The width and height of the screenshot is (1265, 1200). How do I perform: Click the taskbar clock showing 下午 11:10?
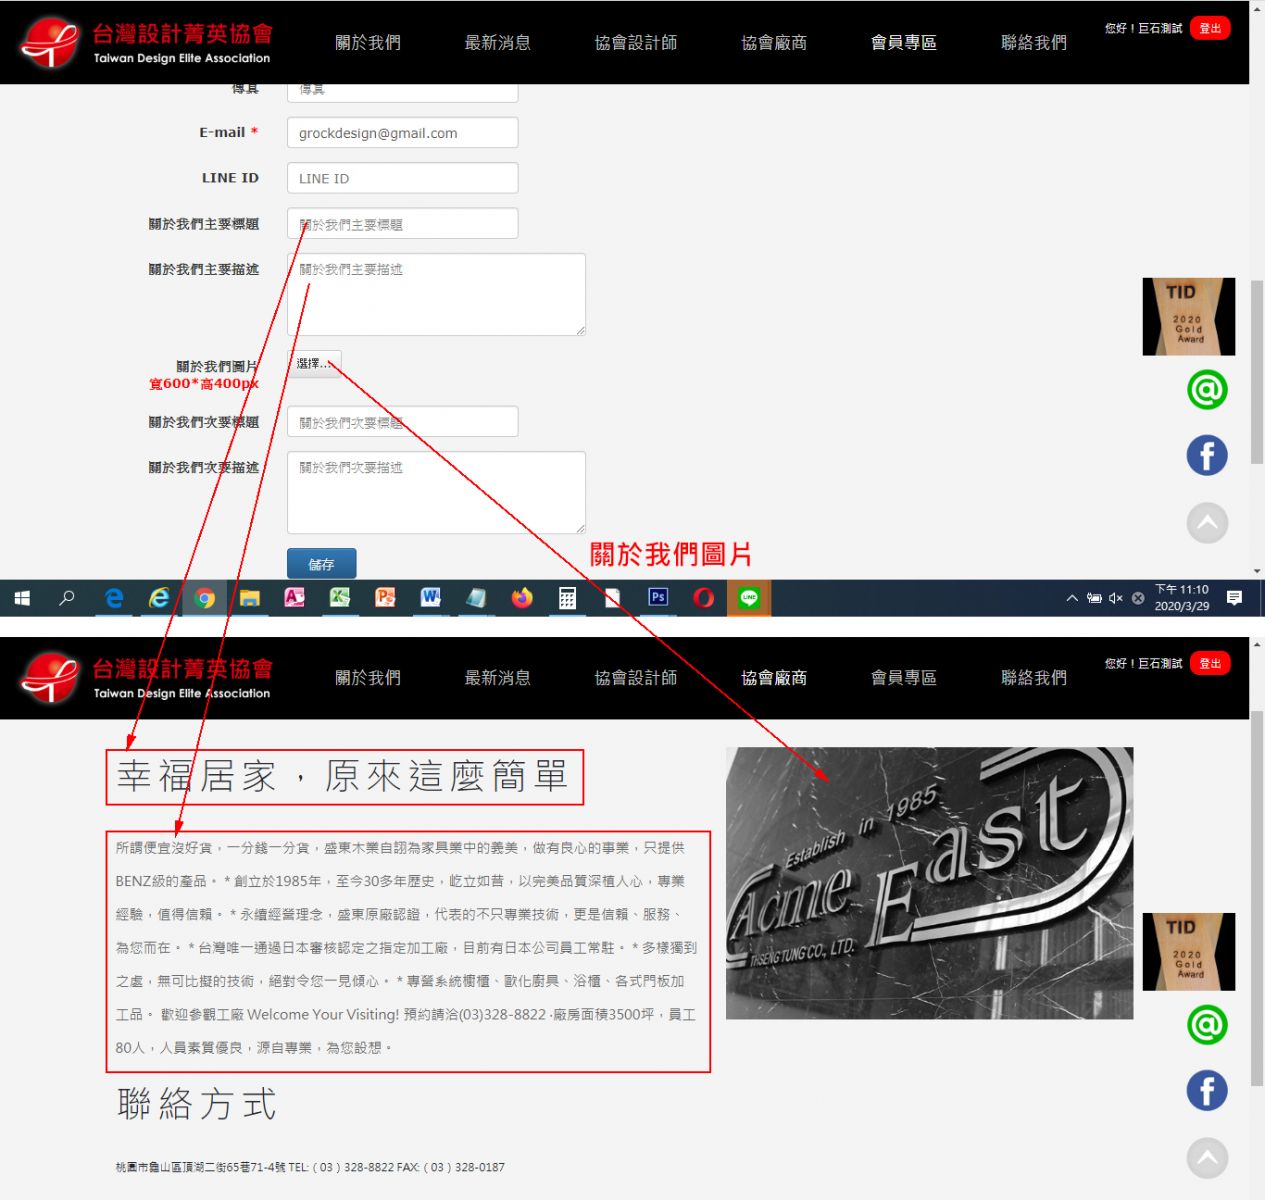pyautogui.click(x=1182, y=598)
